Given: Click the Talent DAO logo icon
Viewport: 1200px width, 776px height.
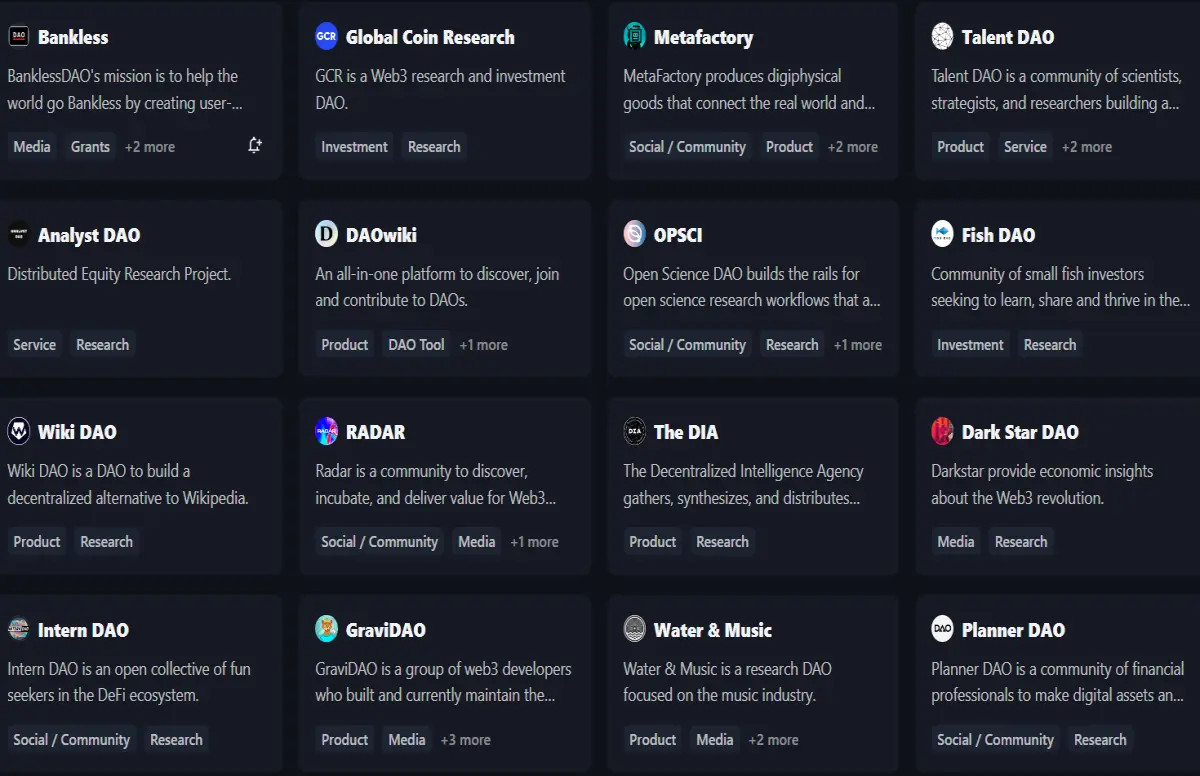Looking at the screenshot, I should (x=943, y=37).
